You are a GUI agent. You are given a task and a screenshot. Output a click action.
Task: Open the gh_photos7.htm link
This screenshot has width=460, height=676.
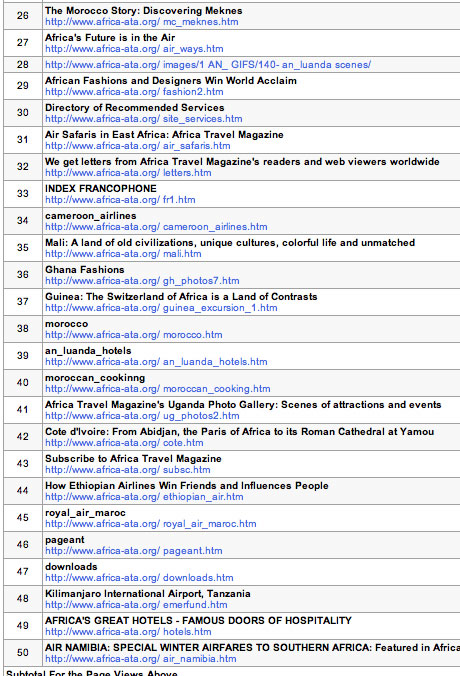142,281
